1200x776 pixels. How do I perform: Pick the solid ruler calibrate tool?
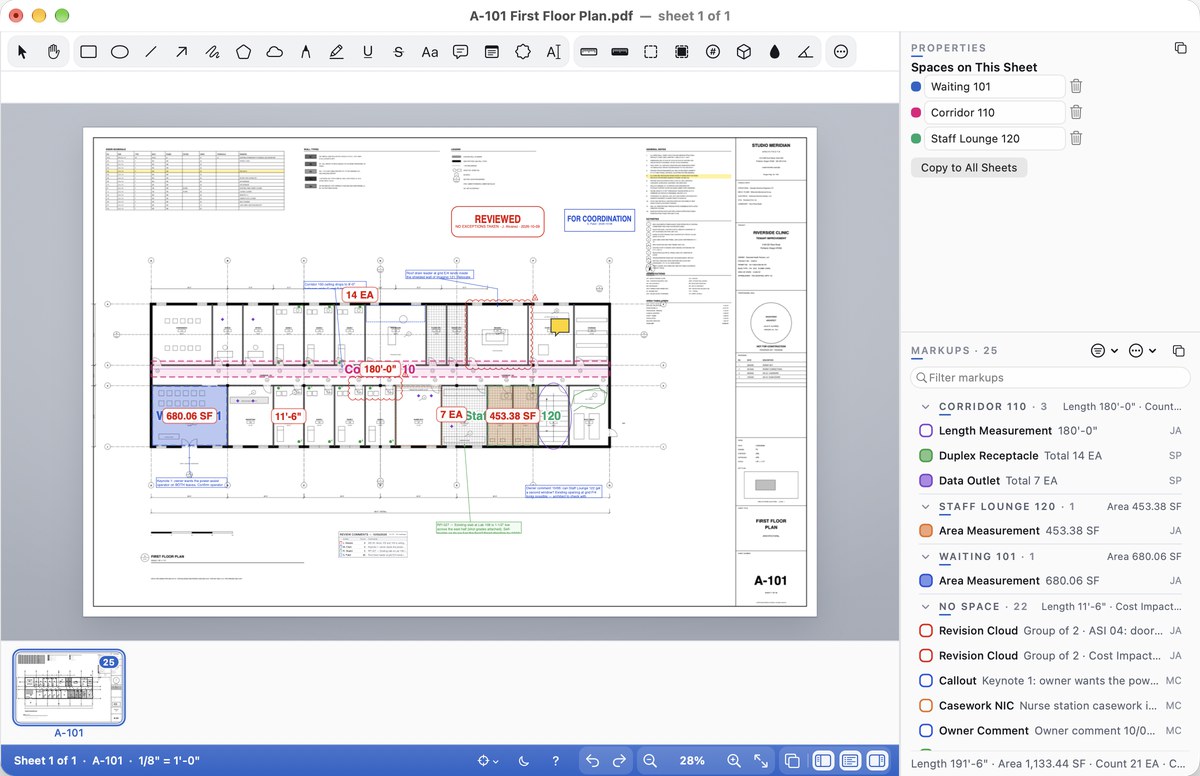pos(619,52)
